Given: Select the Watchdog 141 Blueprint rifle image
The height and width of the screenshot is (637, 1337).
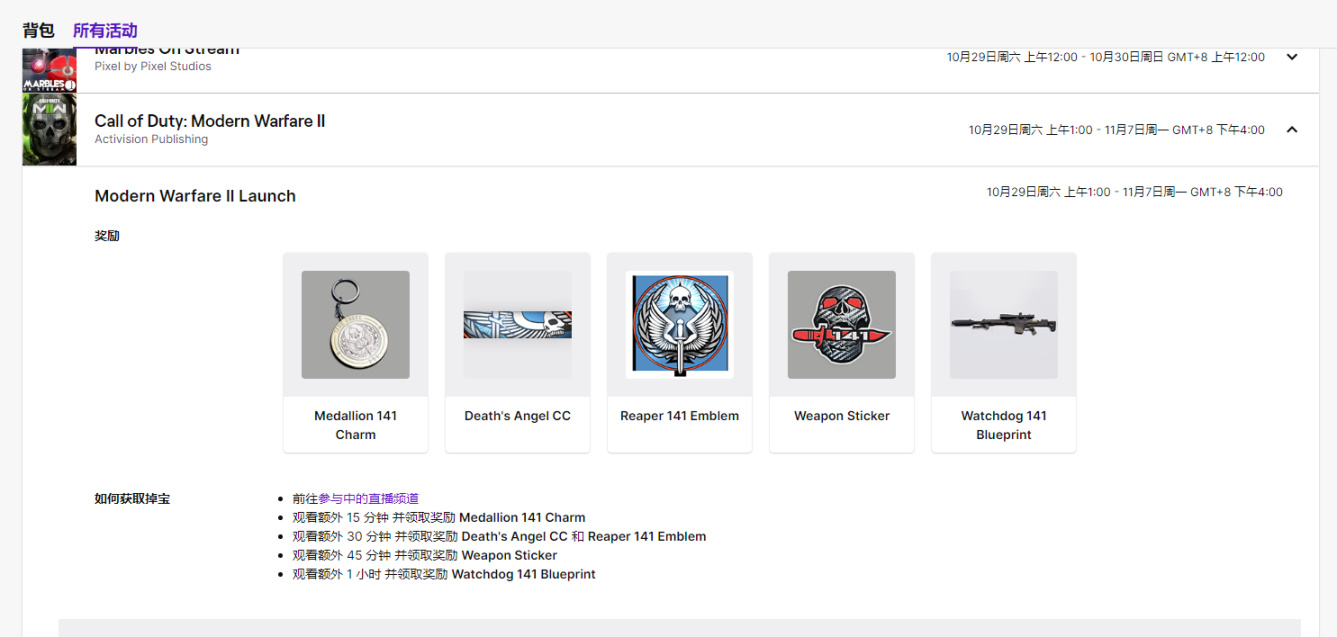Looking at the screenshot, I should [x=1004, y=325].
